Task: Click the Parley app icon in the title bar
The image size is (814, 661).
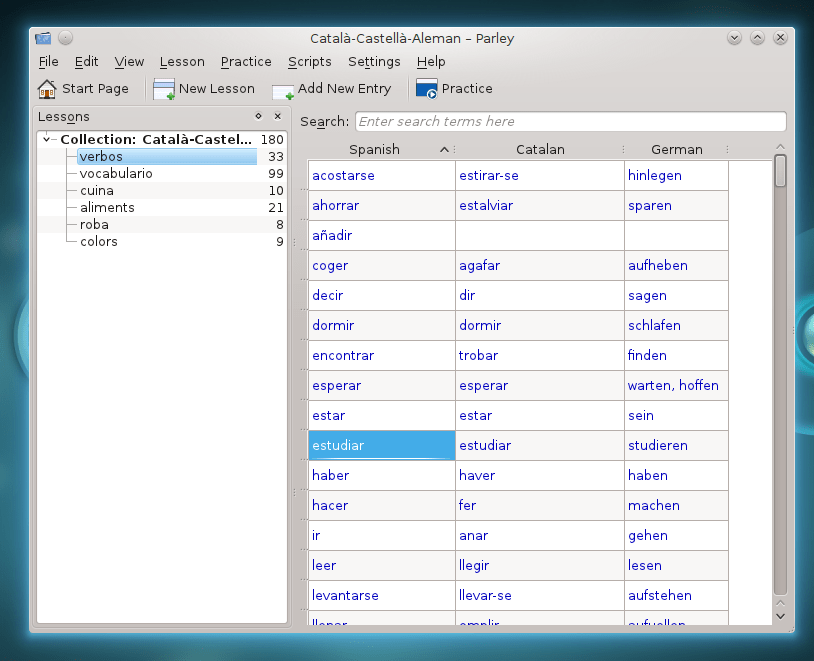Action: 42,38
